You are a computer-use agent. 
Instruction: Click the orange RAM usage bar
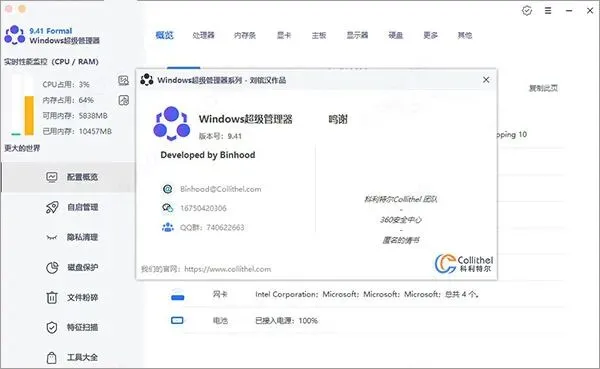pos(29,116)
